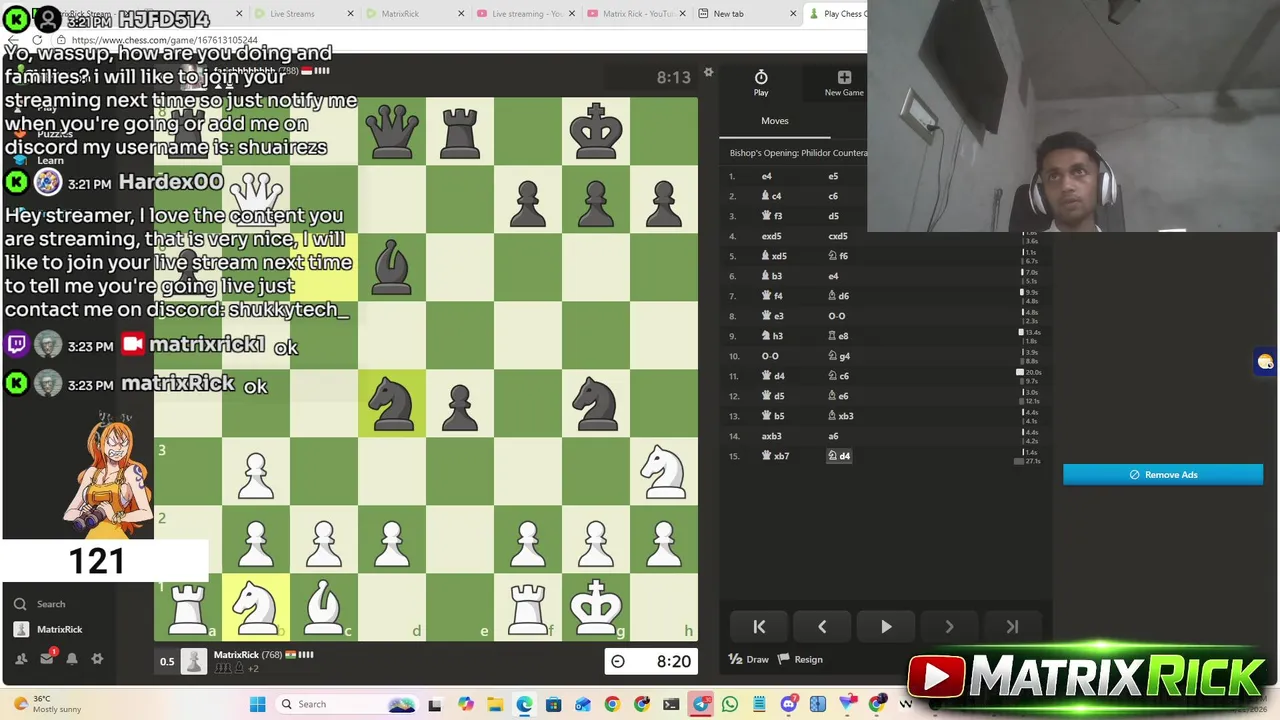Open the weather widget showing 36°C Mostly sunny

click(47, 704)
